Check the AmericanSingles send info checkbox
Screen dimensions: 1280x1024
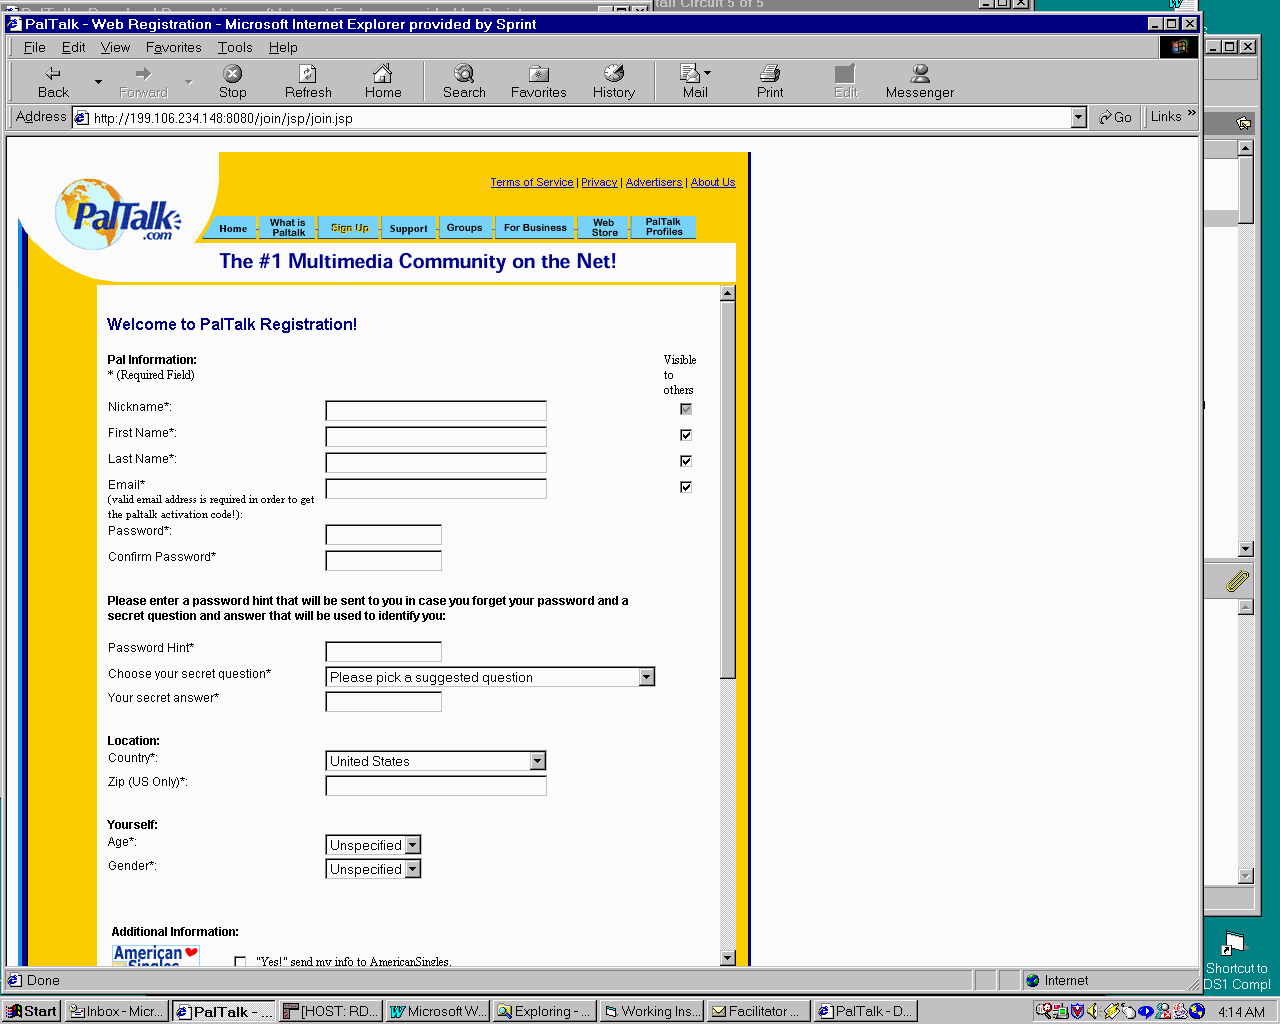pos(240,961)
